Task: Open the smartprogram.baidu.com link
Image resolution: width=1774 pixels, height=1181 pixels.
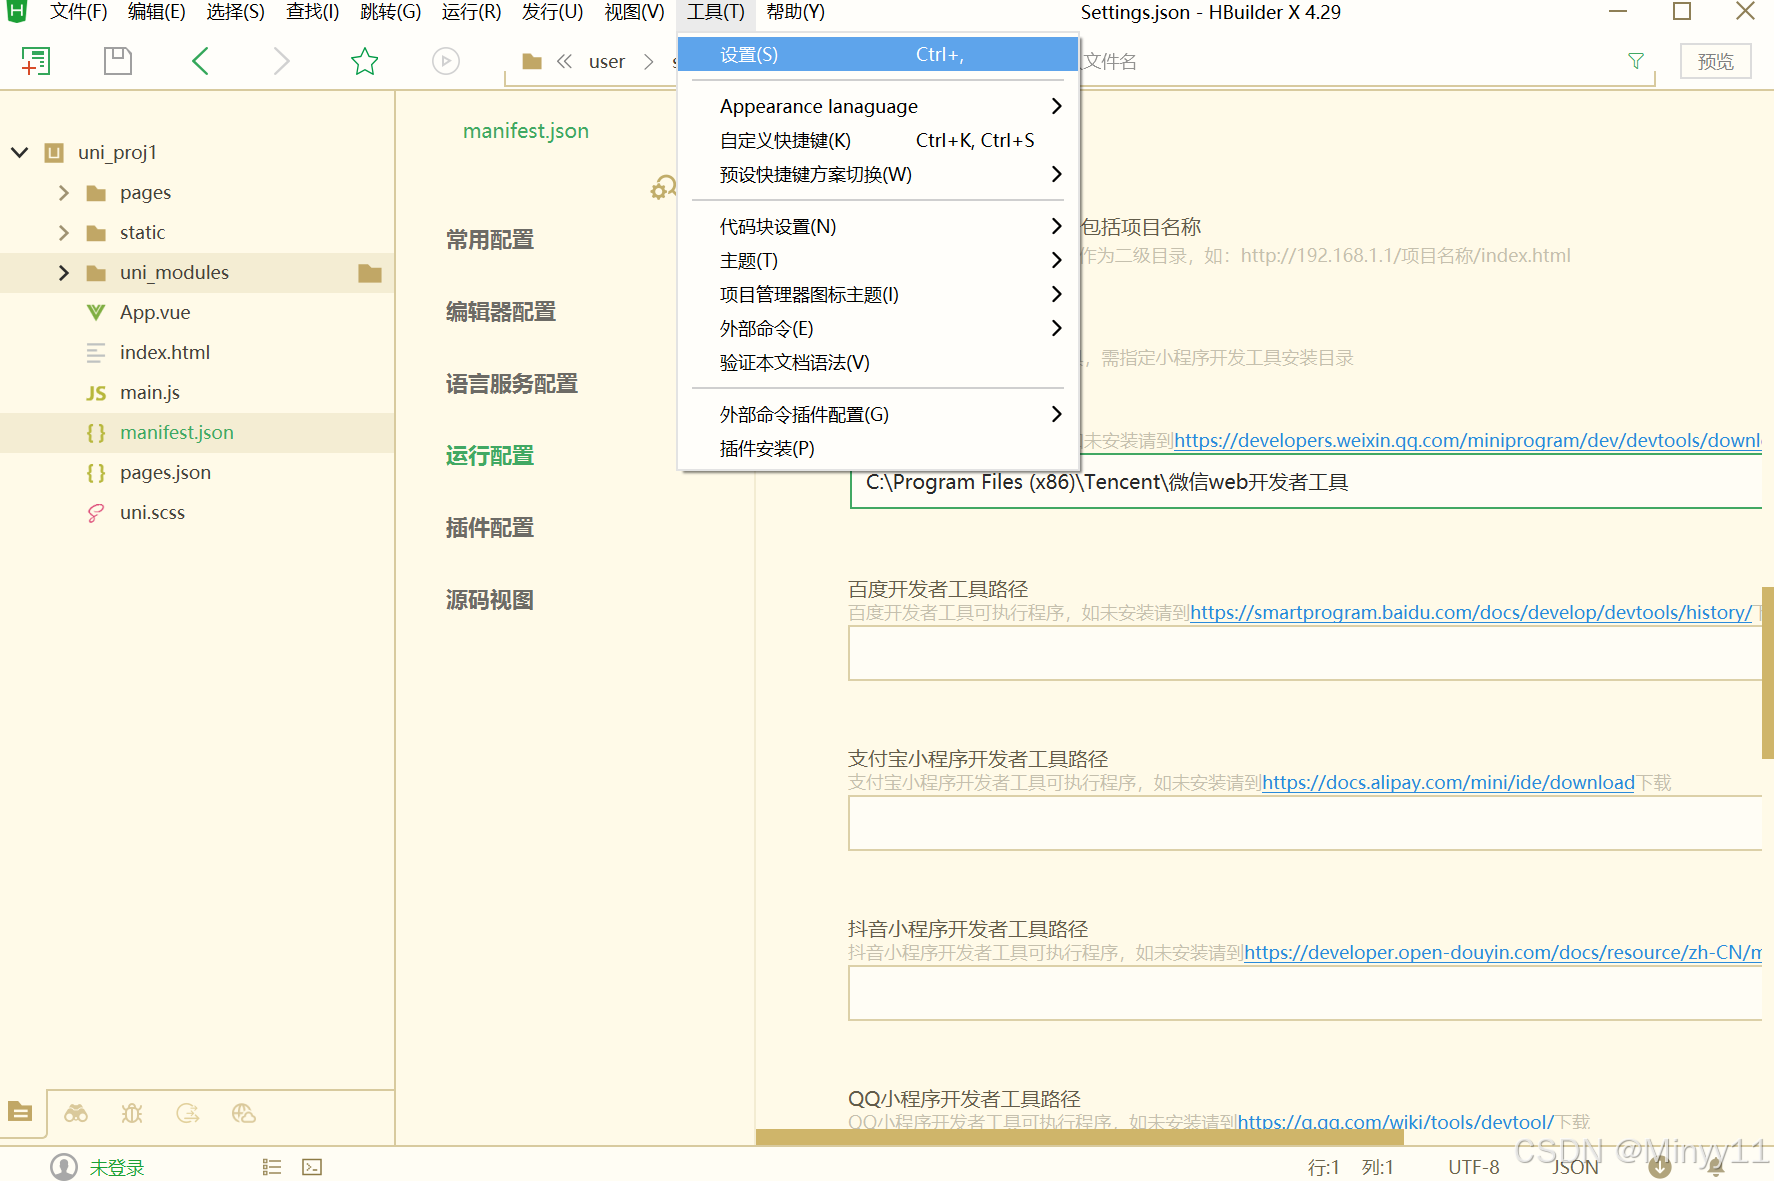Action: point(1471,612)
